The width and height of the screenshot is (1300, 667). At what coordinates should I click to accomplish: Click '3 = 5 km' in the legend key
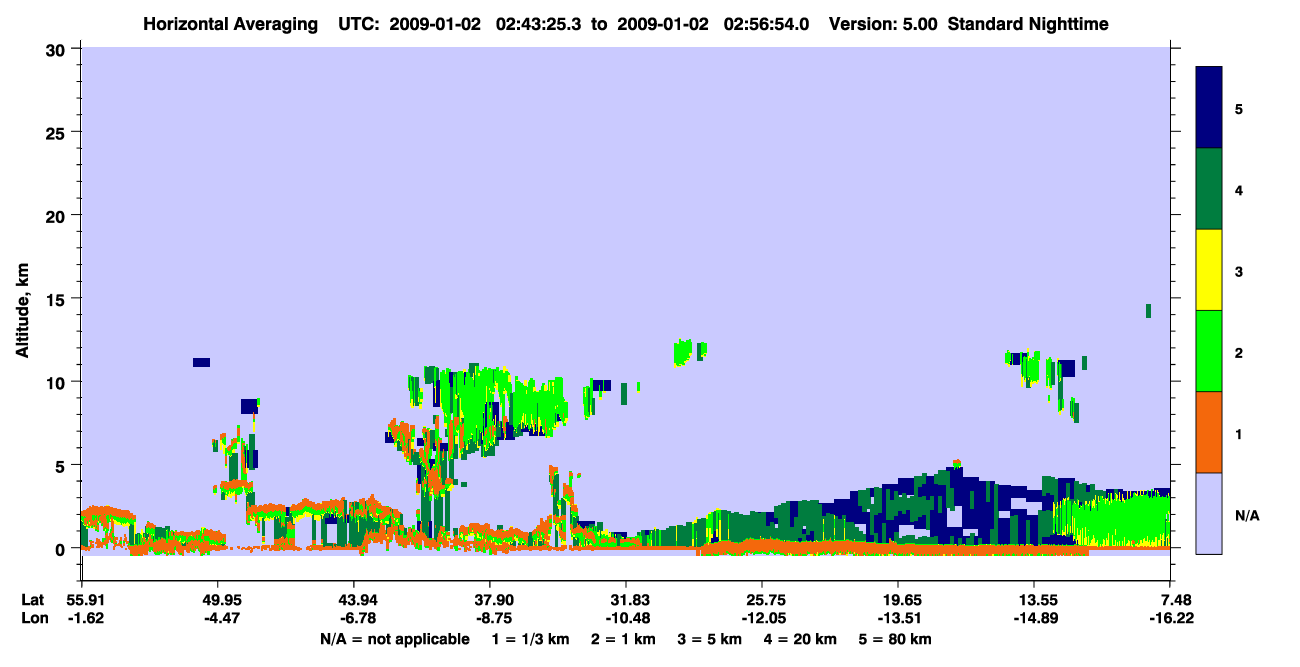point(710,638)
